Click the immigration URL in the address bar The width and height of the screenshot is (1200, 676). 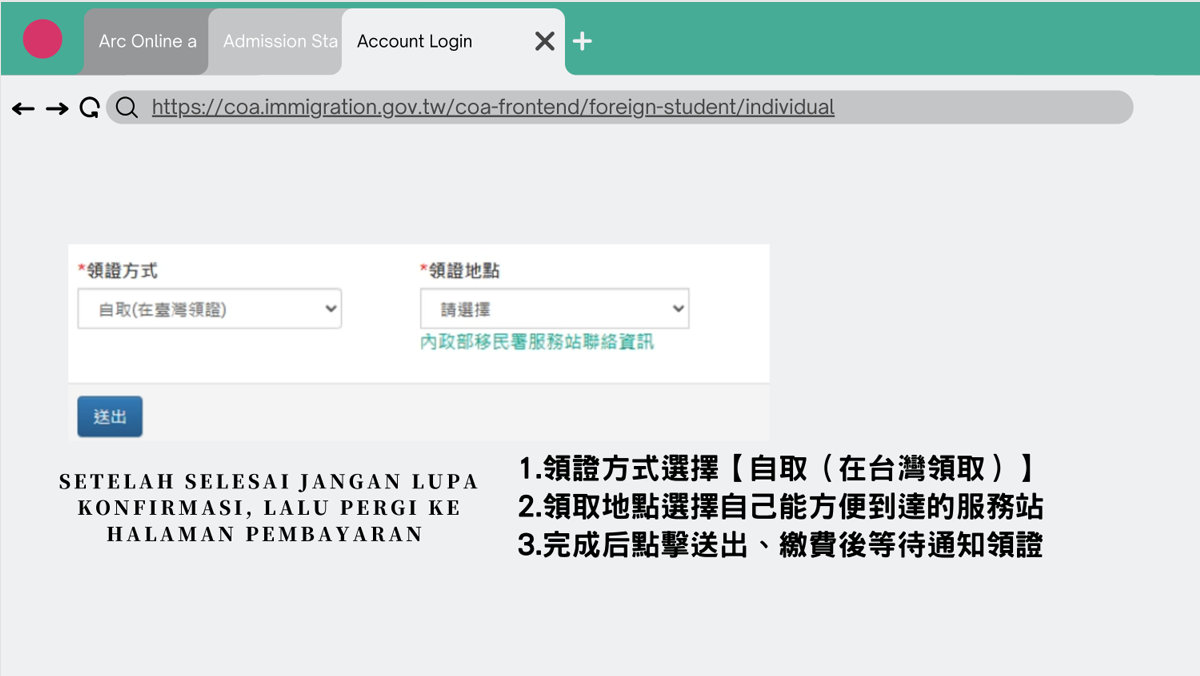click(x=490, y=106)
